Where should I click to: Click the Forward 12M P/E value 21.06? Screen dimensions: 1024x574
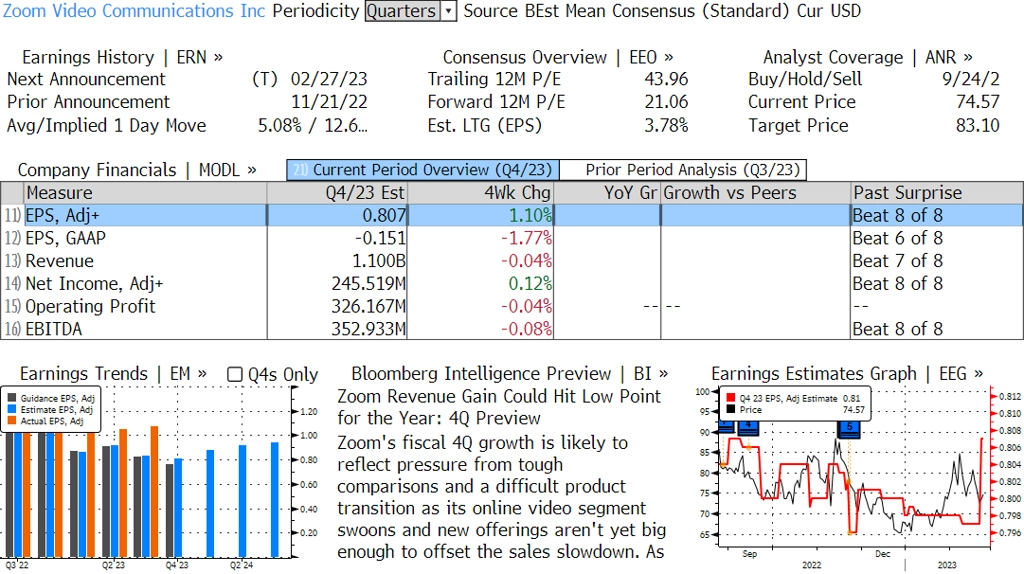click(x=666, y=102)
